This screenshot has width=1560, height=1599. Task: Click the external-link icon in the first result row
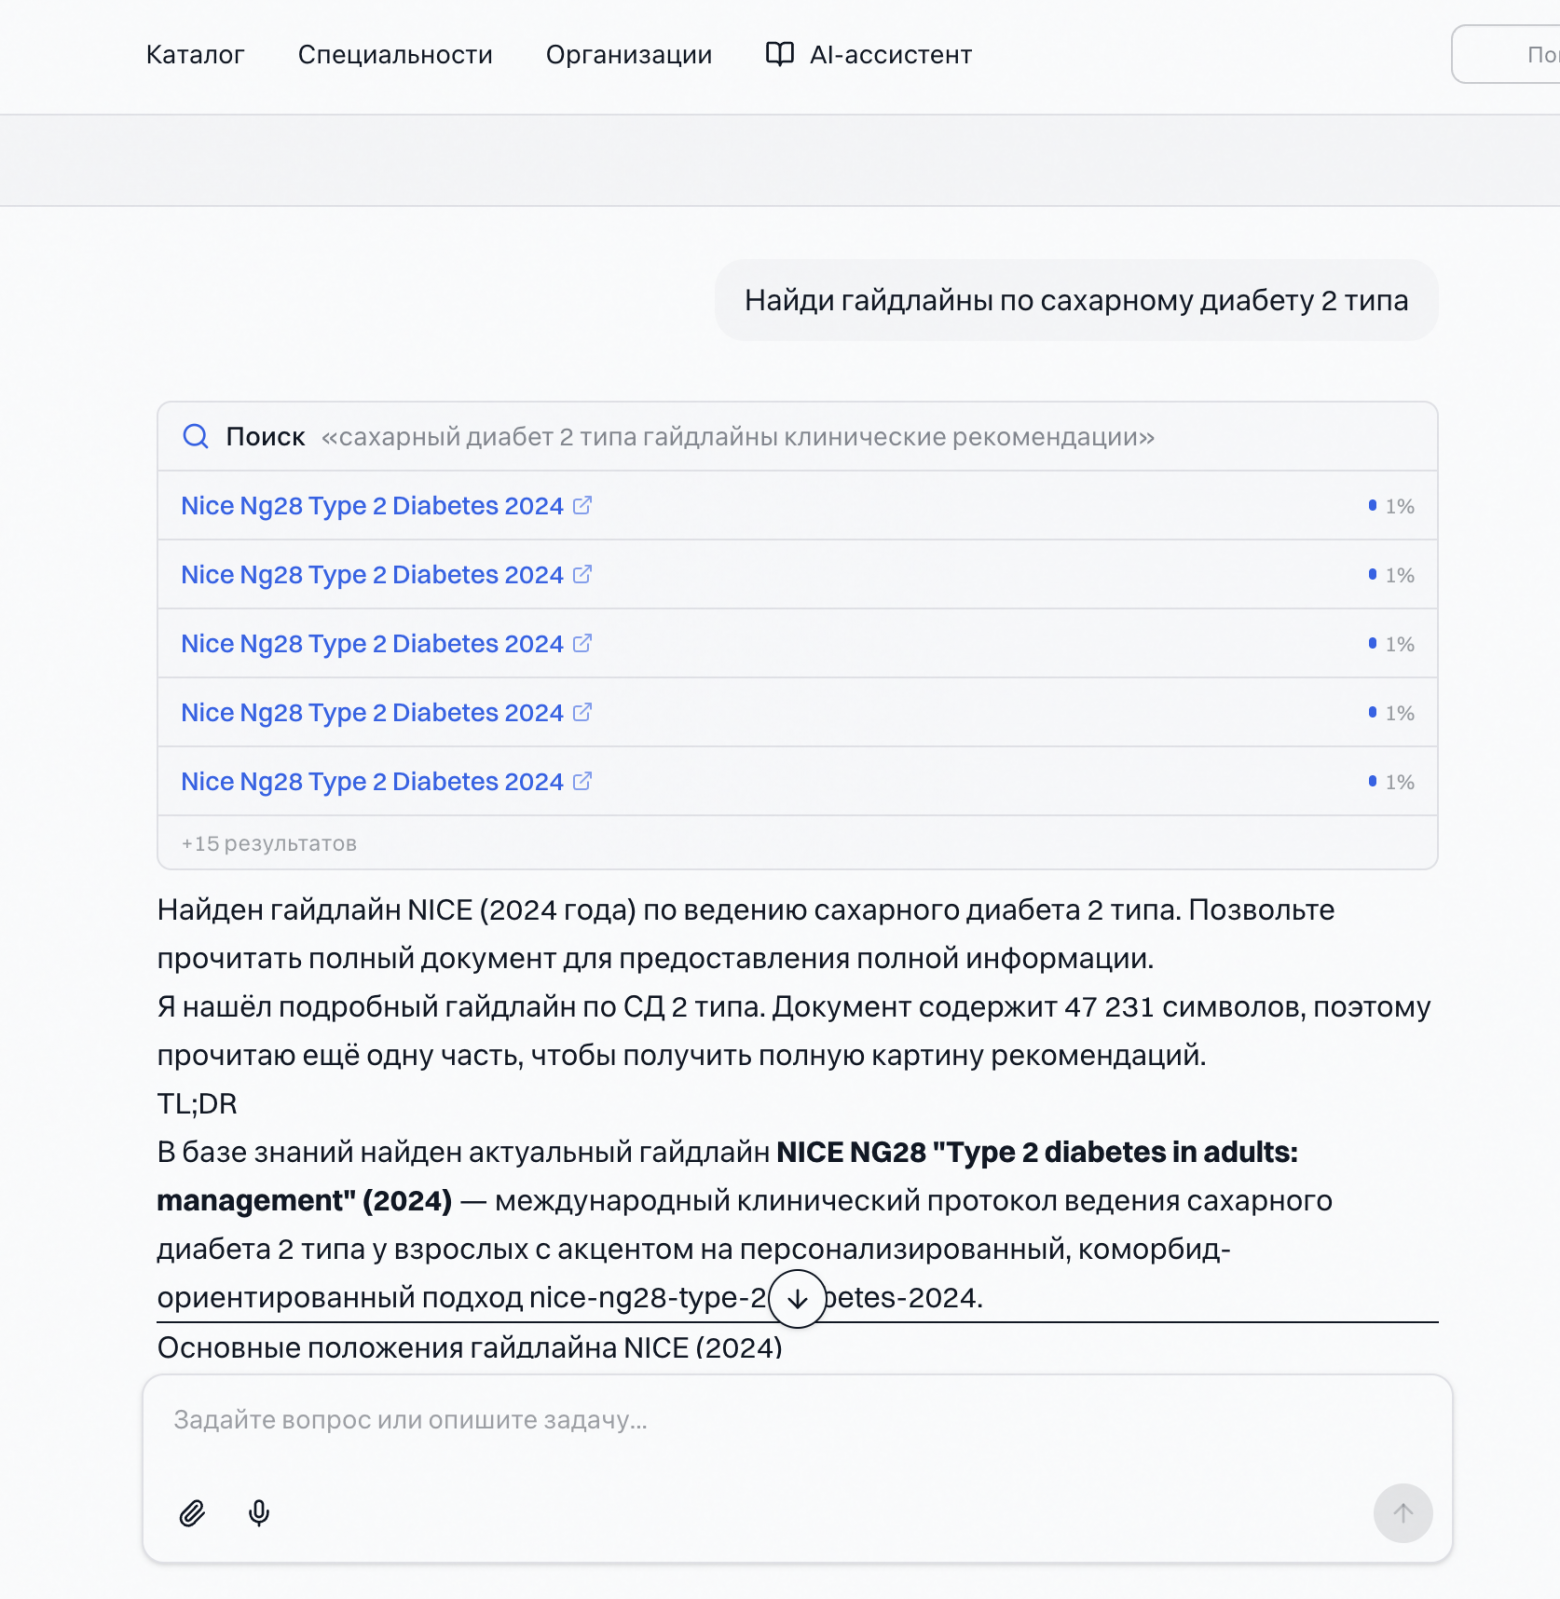pos(582,505)
